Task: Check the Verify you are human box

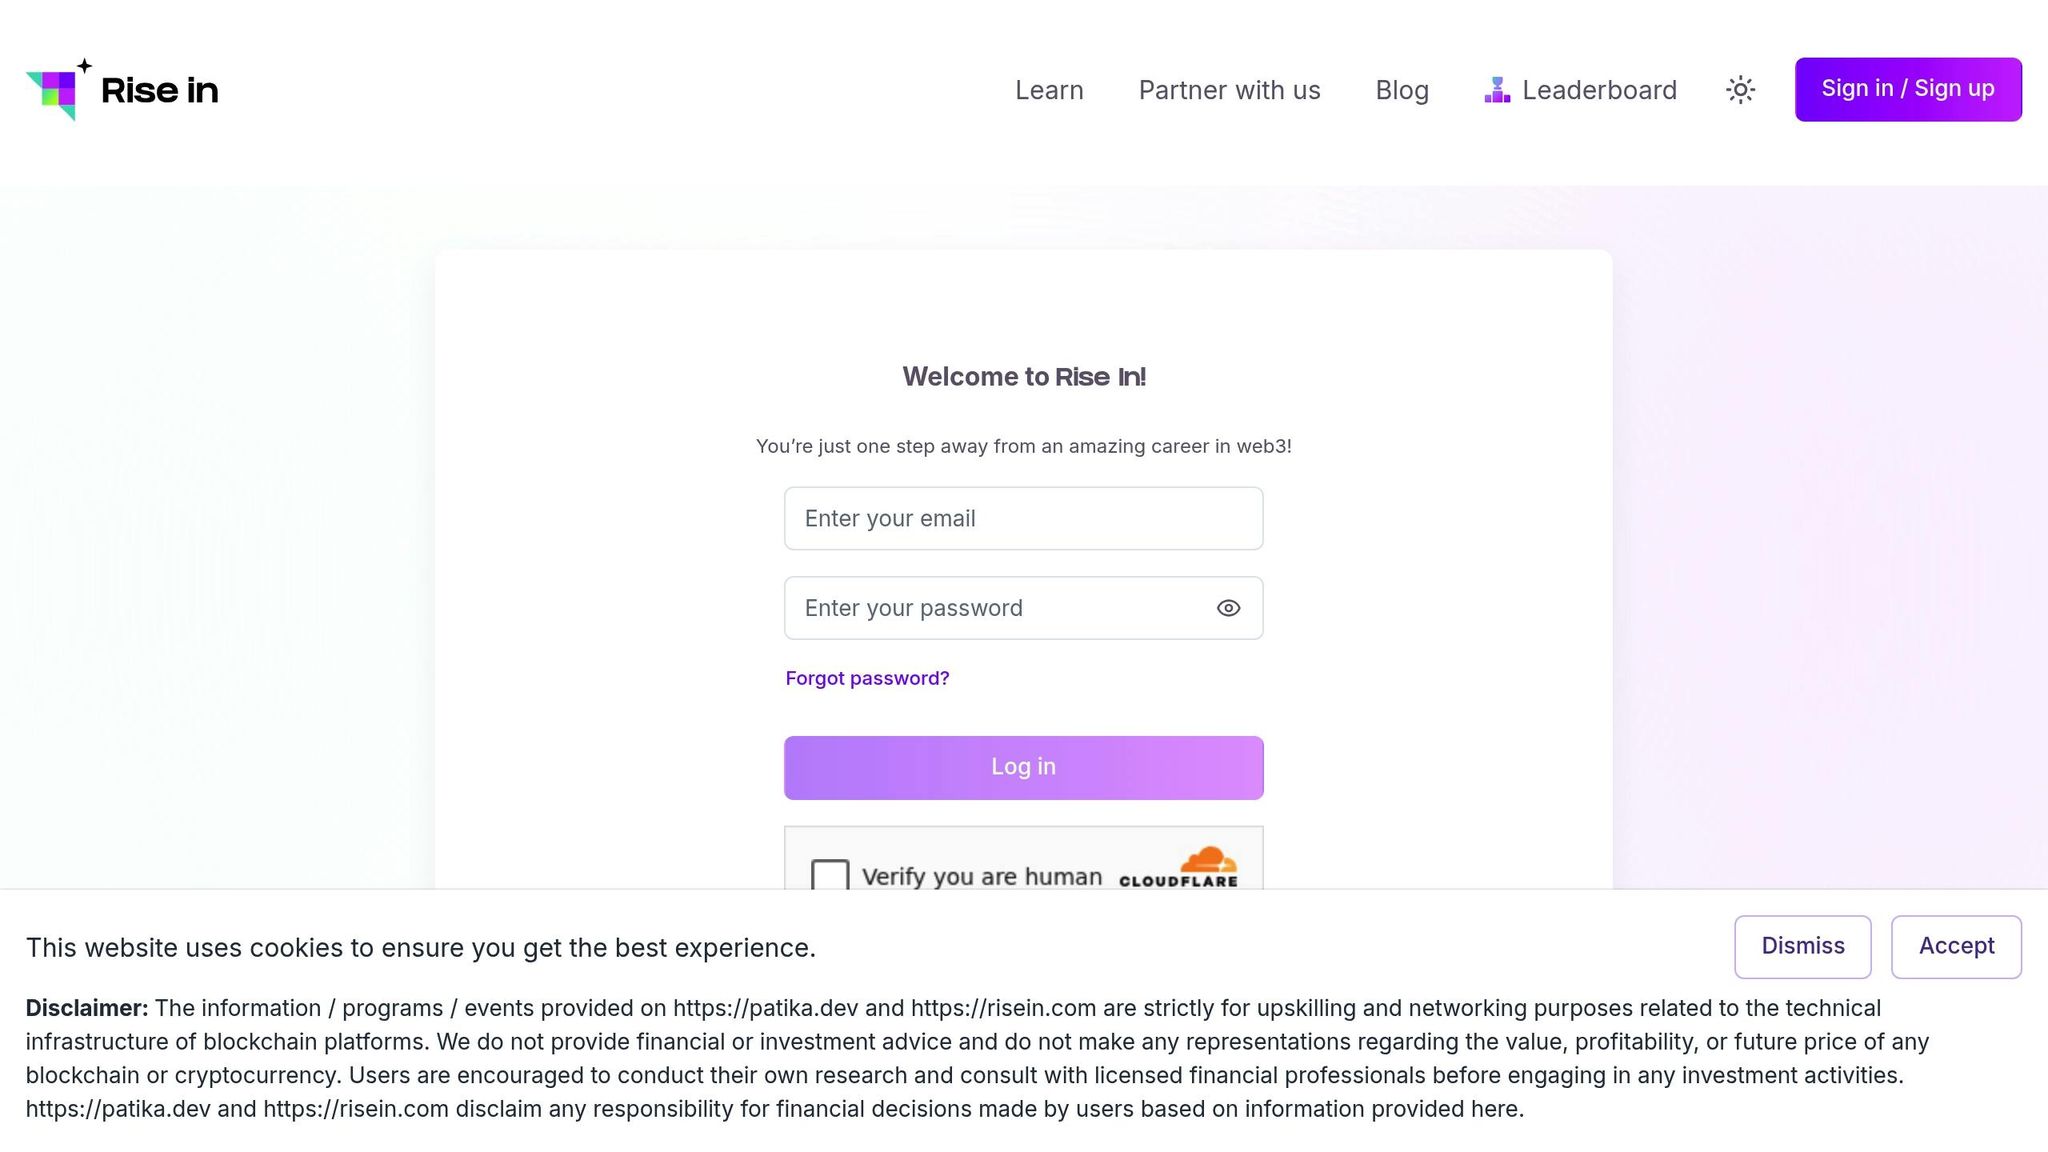Action: 830,875
